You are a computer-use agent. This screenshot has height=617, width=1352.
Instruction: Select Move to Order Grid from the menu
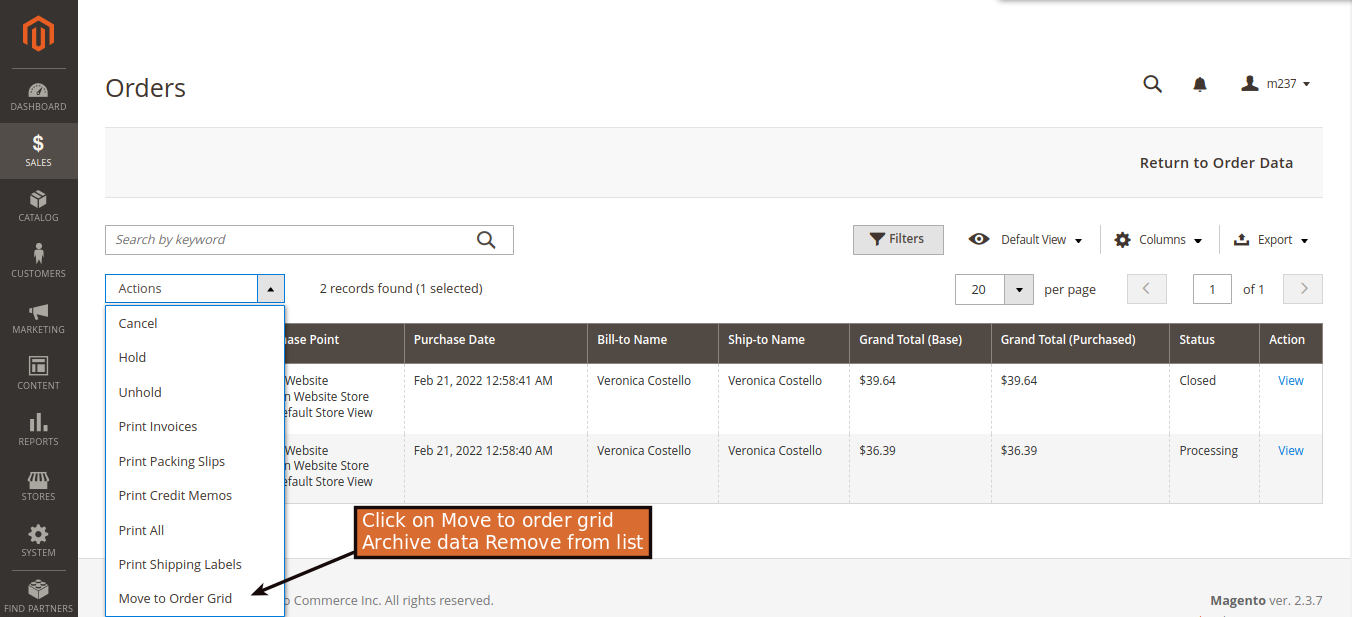coord(175,597)
